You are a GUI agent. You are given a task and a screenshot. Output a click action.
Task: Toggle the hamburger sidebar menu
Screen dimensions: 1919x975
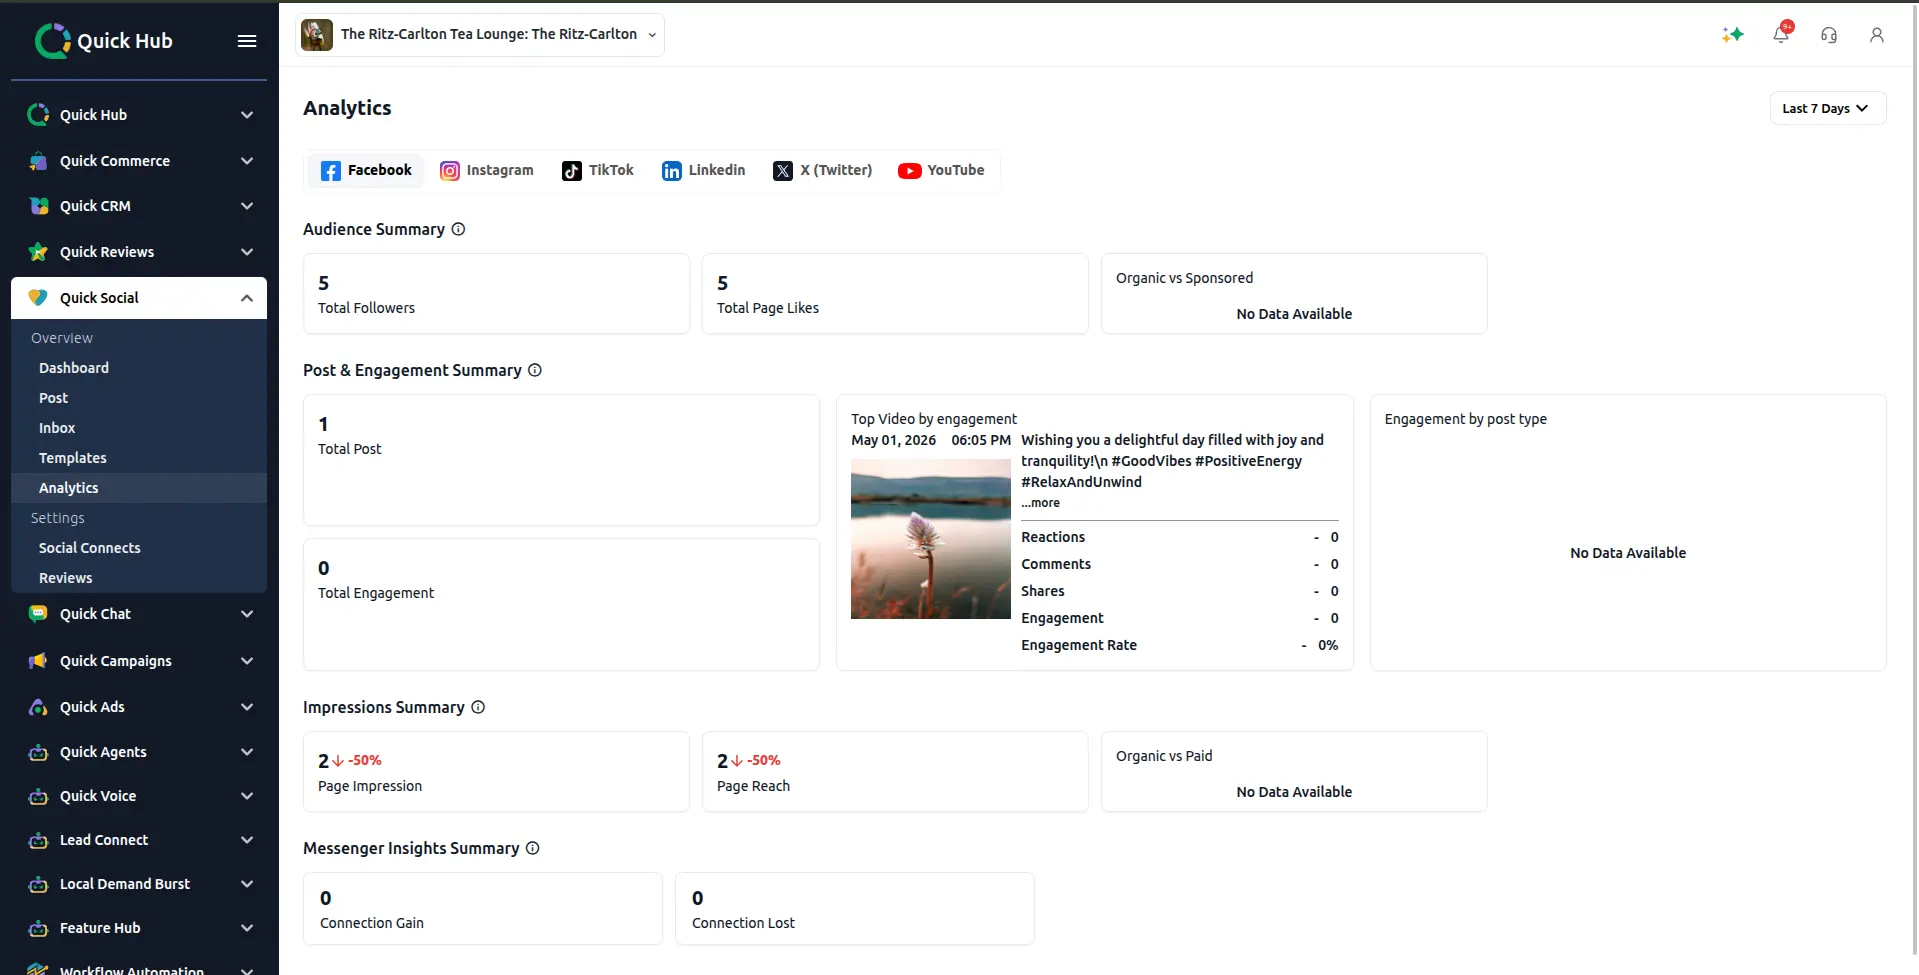point(247,41)
